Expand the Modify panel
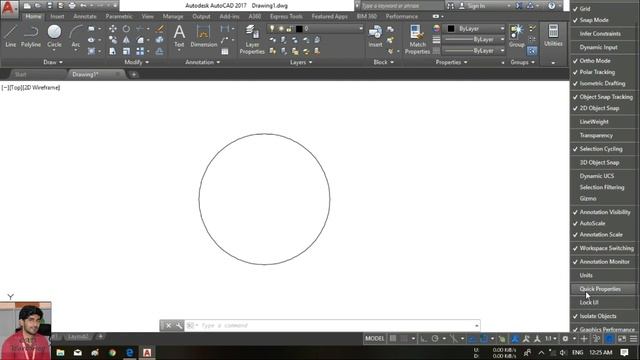 (137, 62)
